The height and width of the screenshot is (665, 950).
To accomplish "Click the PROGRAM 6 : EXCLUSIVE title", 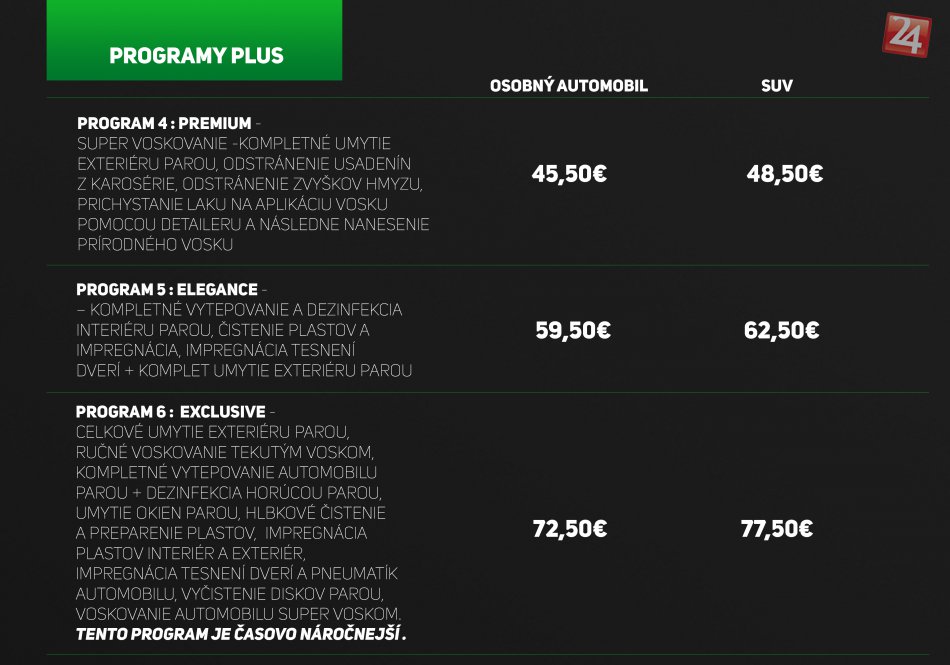I will coord(171,412).
